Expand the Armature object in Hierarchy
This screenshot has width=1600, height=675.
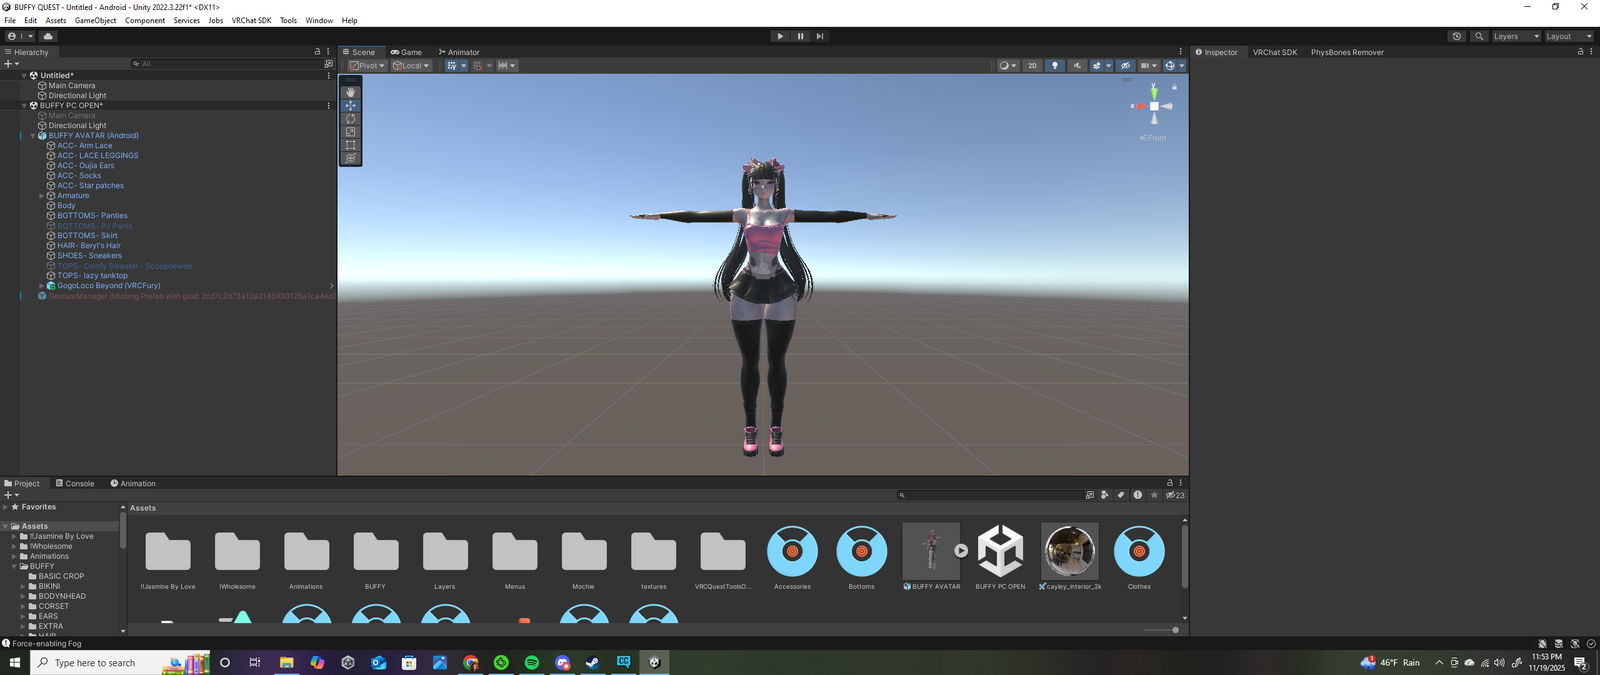click(41, 196)
